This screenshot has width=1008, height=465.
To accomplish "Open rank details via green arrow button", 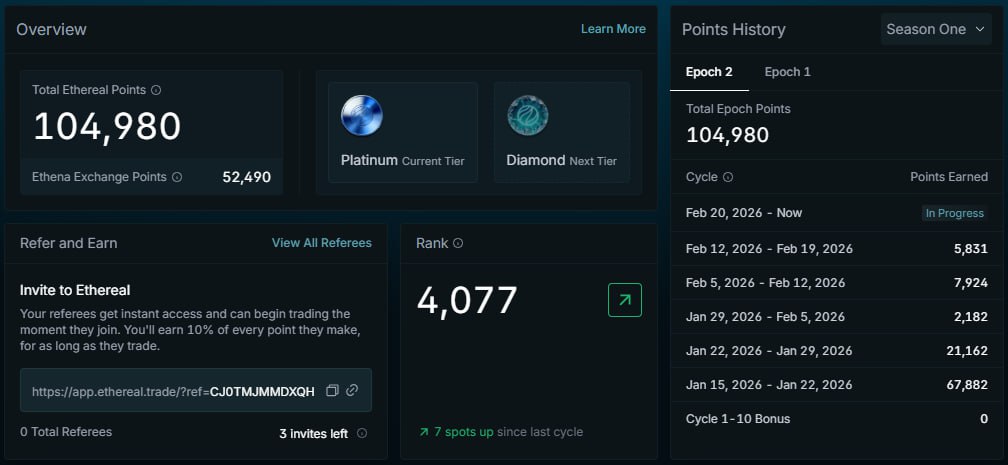I will pyautogui.click(x=625, y=300).
